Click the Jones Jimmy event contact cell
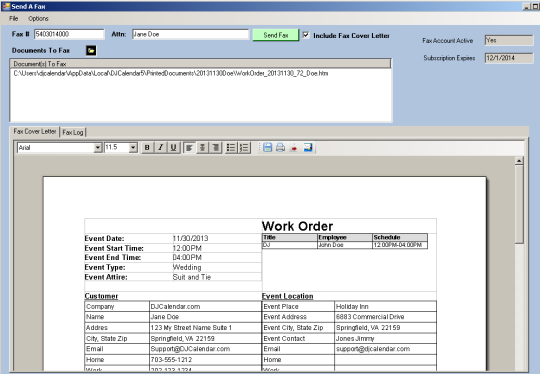The height and width of the screenshot is (374, 540). pyautogui.click(x=385, y=339)
